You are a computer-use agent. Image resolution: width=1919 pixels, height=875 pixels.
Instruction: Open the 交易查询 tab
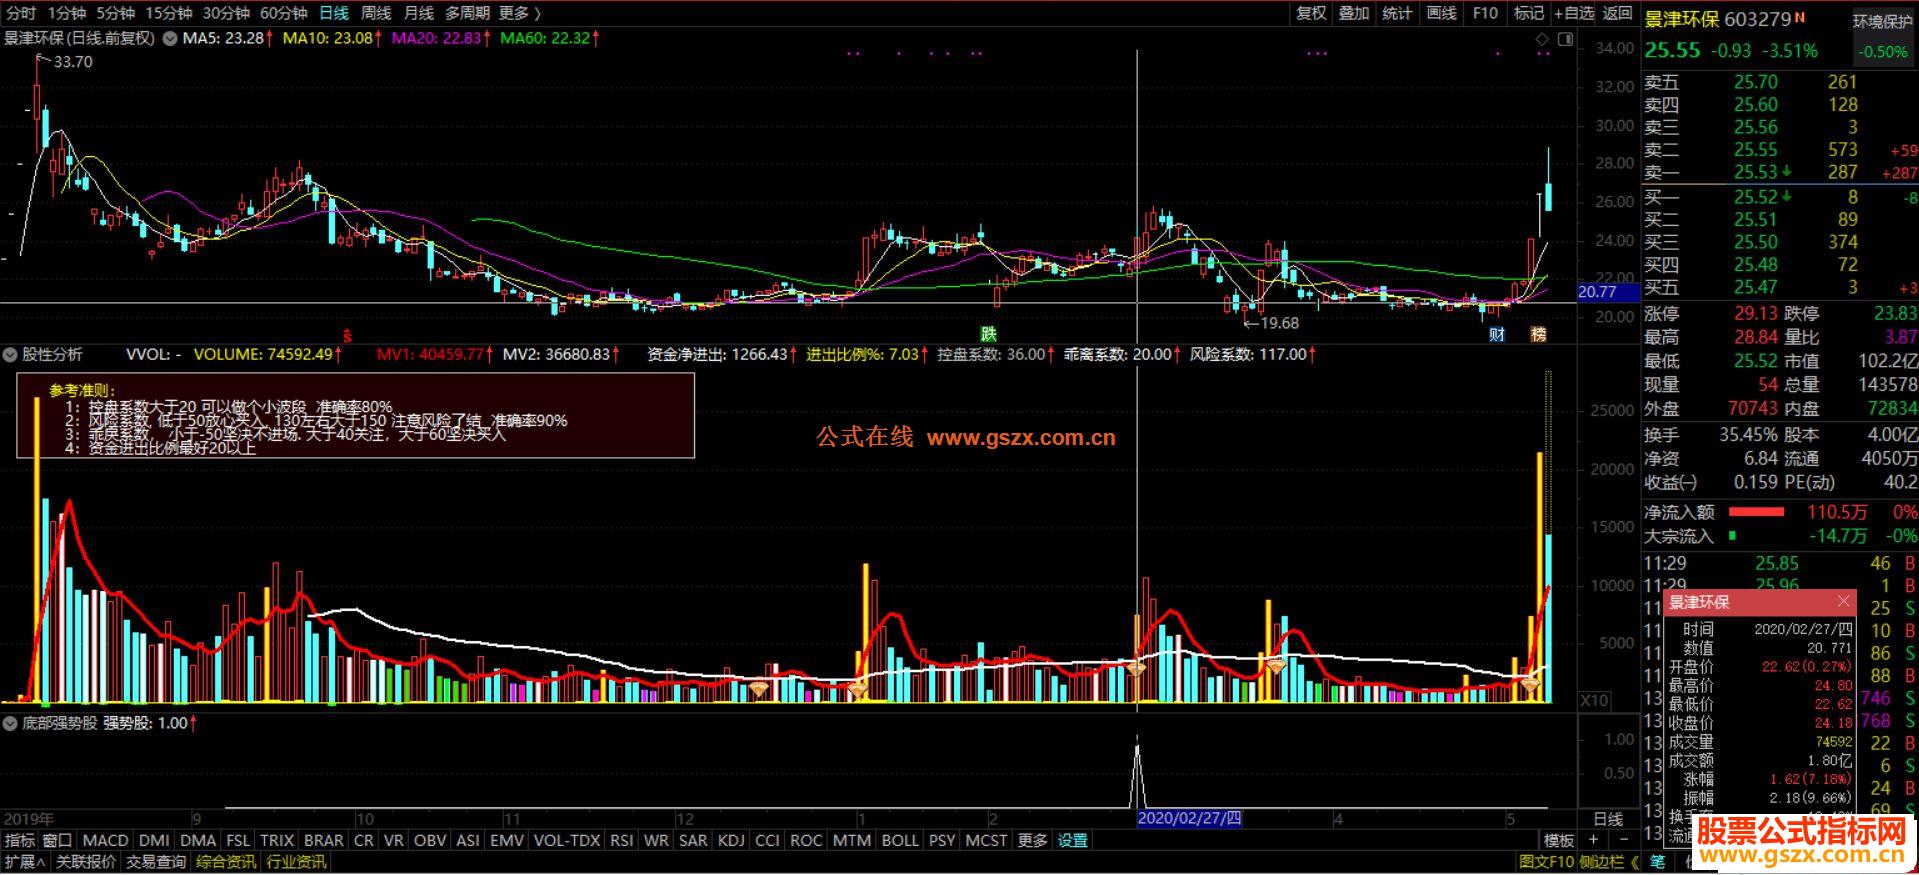click(x=156, y=861)
